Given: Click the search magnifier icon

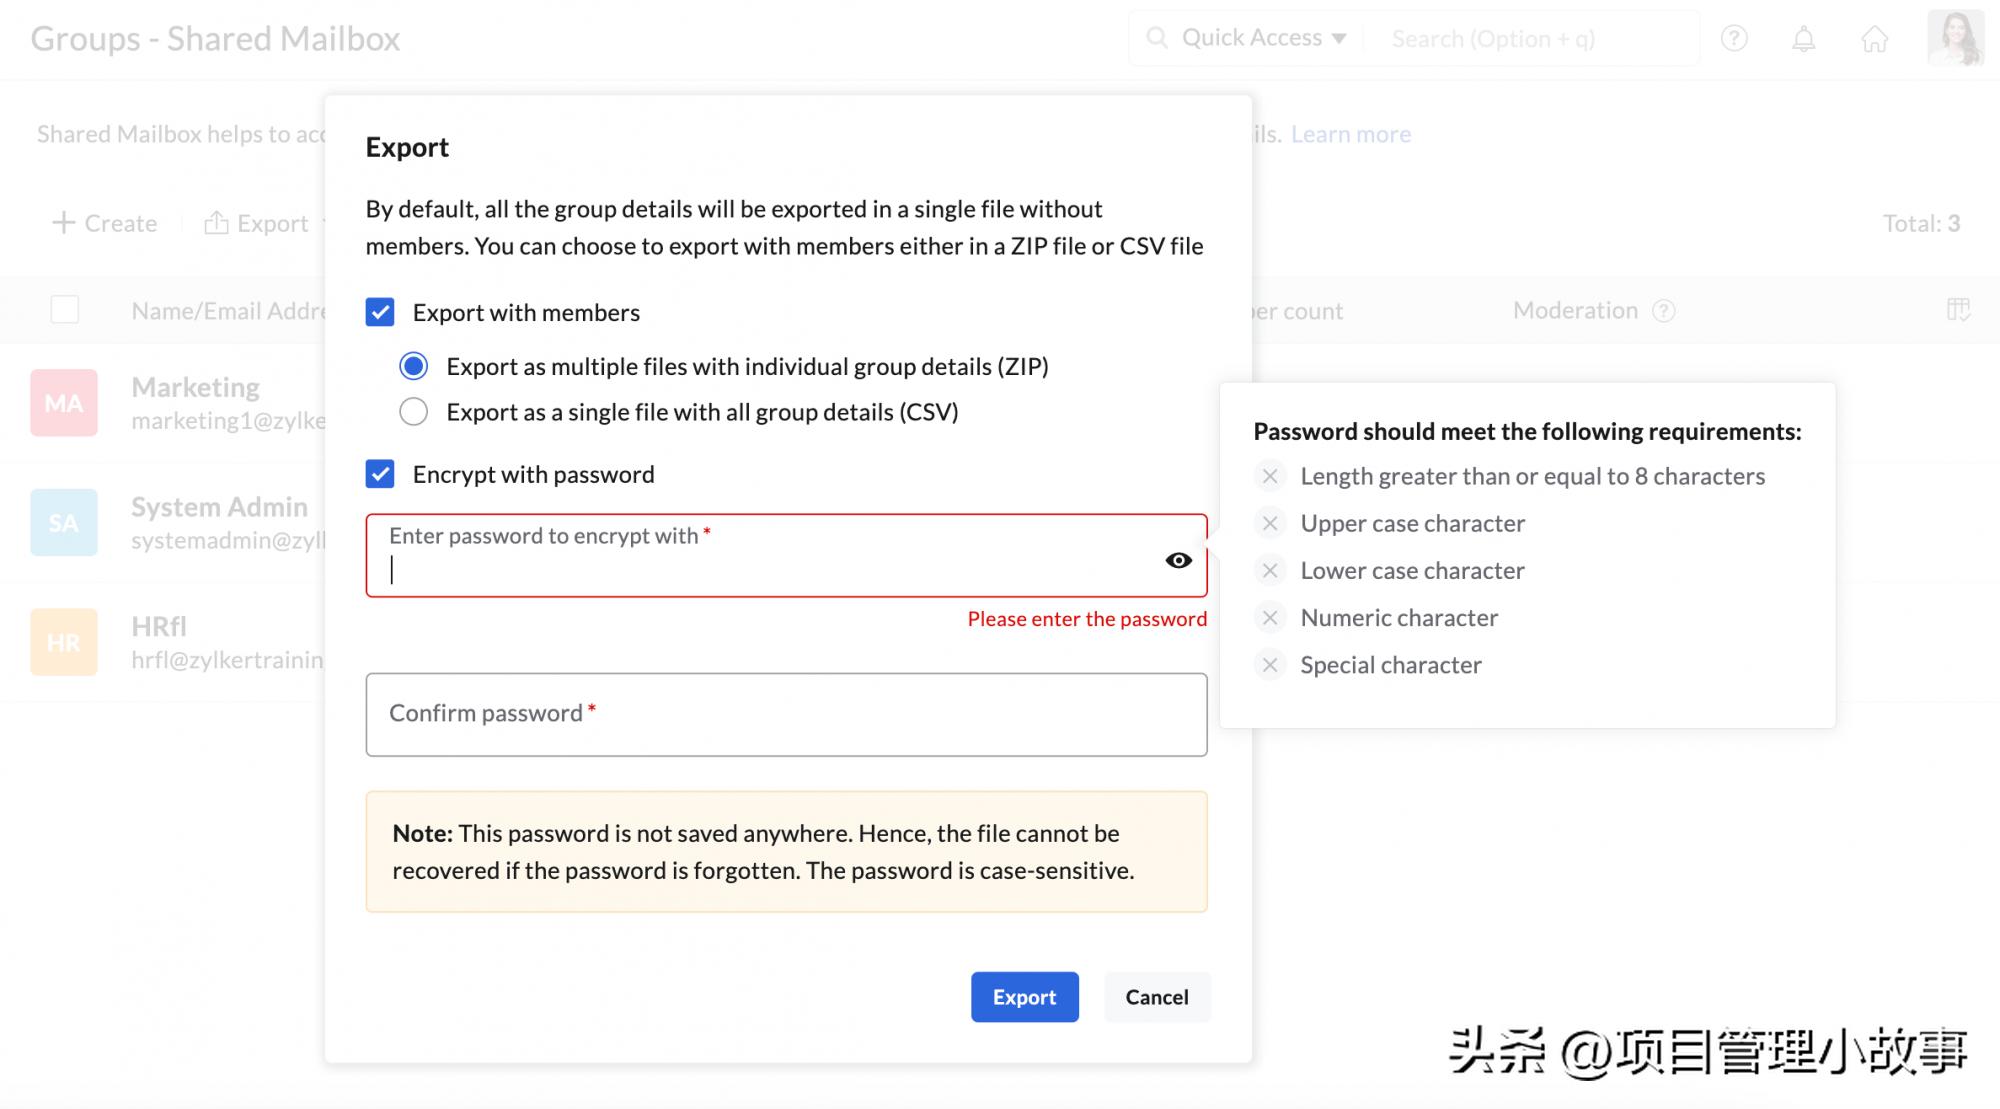Looking at the screenshot, I should (1157, 38).
